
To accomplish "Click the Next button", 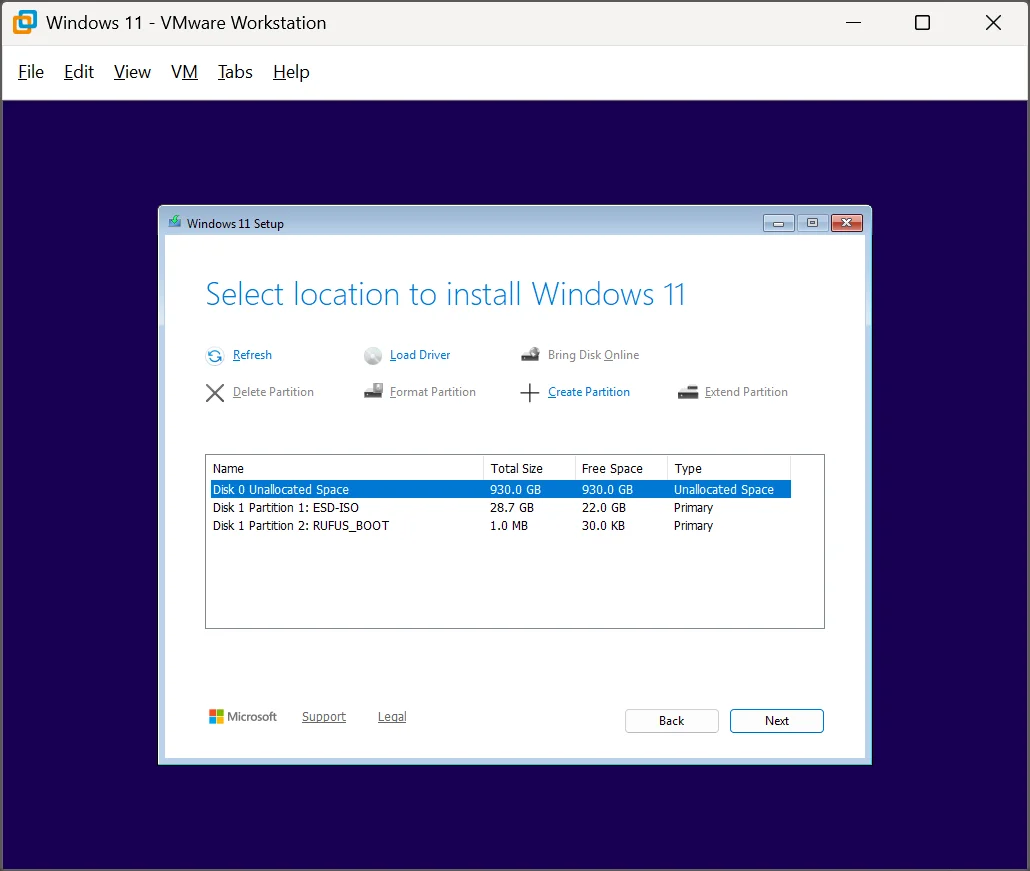I will [776, 721].
